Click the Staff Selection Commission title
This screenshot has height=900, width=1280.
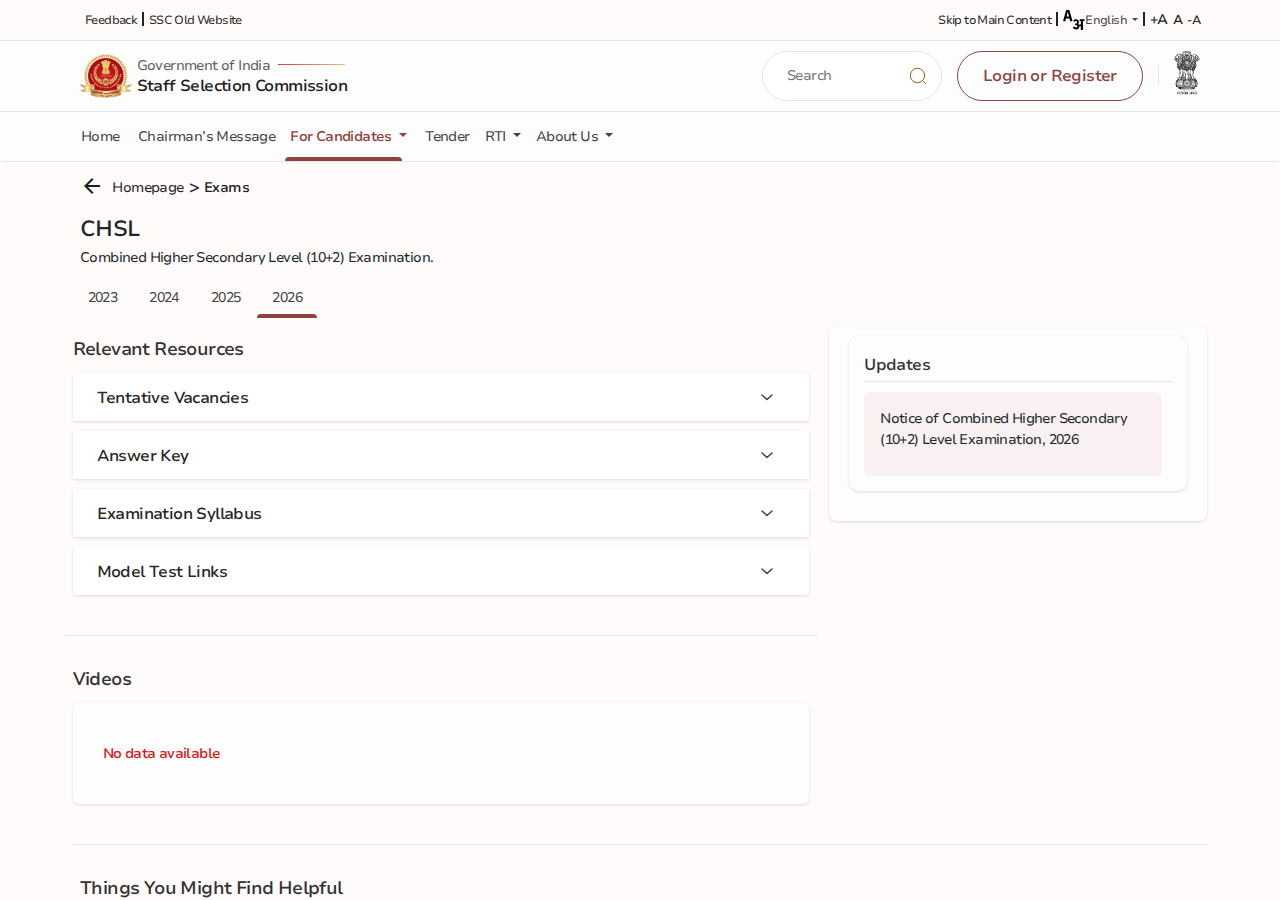[x=243, y=86]
